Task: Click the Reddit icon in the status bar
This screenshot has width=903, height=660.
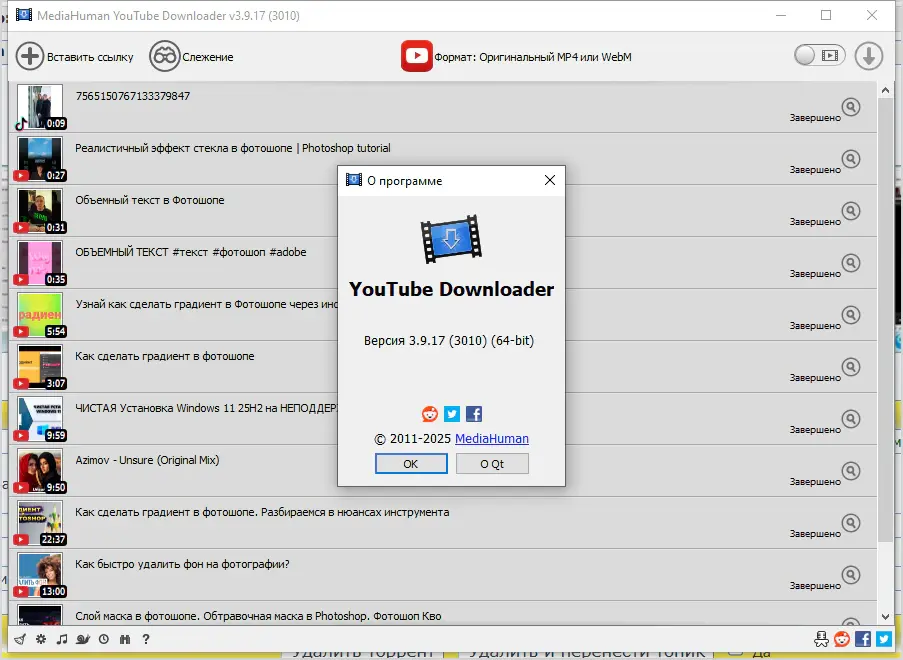Action: pos(842,639)
